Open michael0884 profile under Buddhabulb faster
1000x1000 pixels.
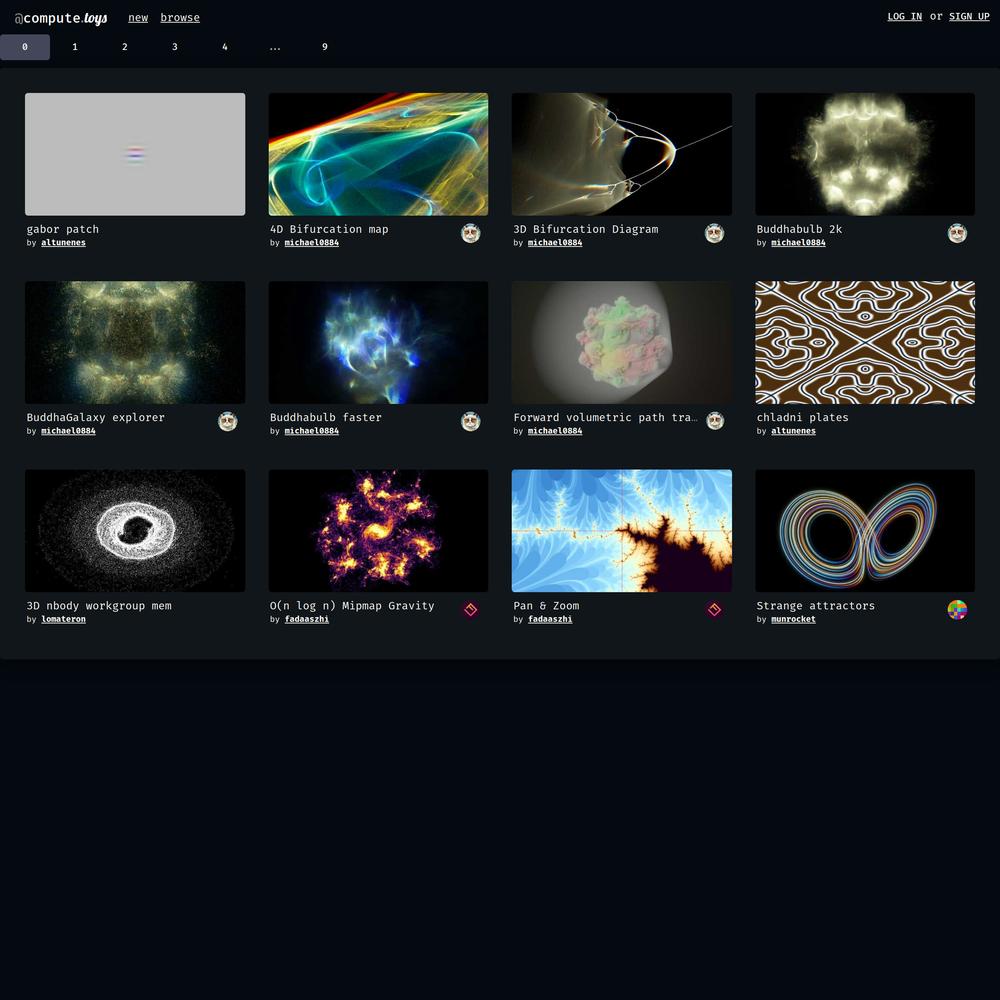click(311, 430)
